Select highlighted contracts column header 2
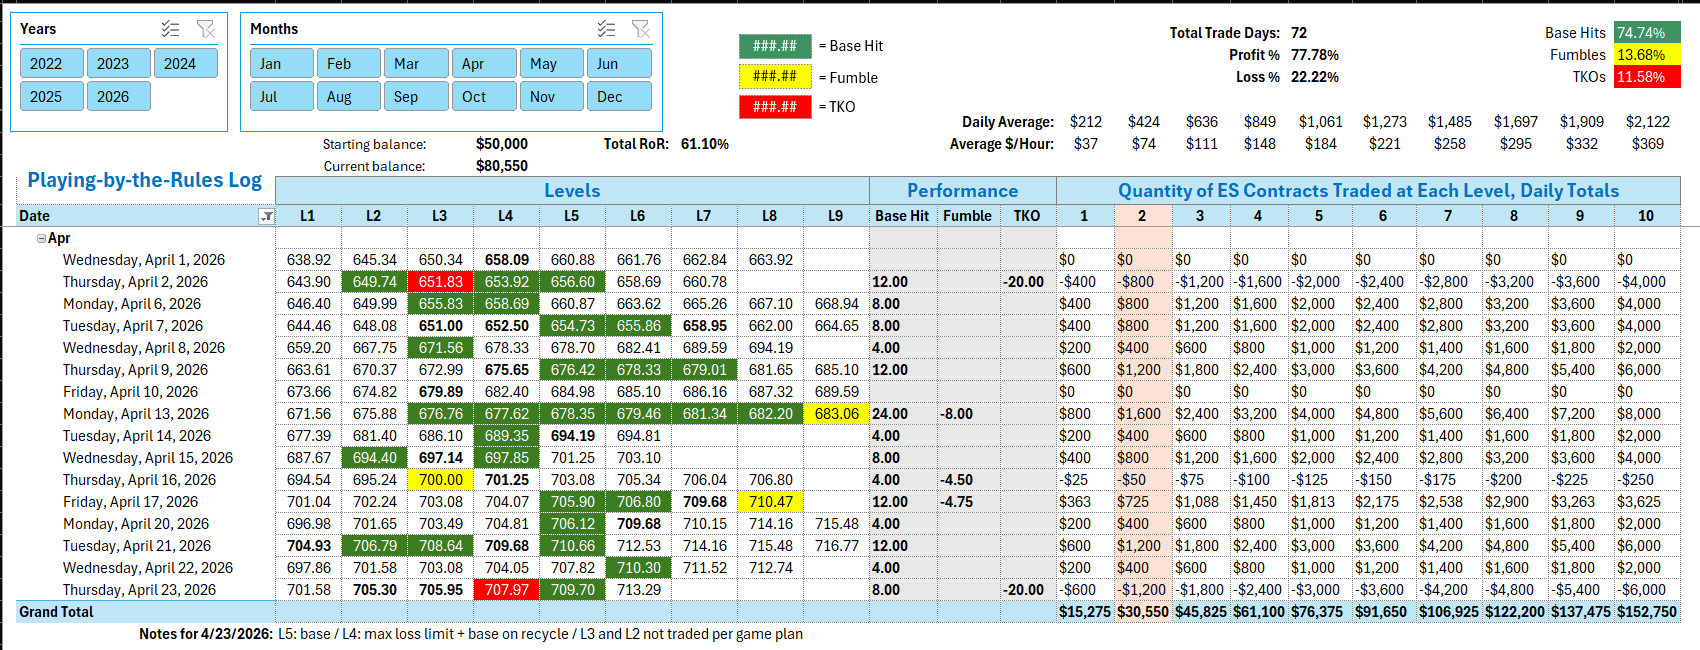 1142,216
